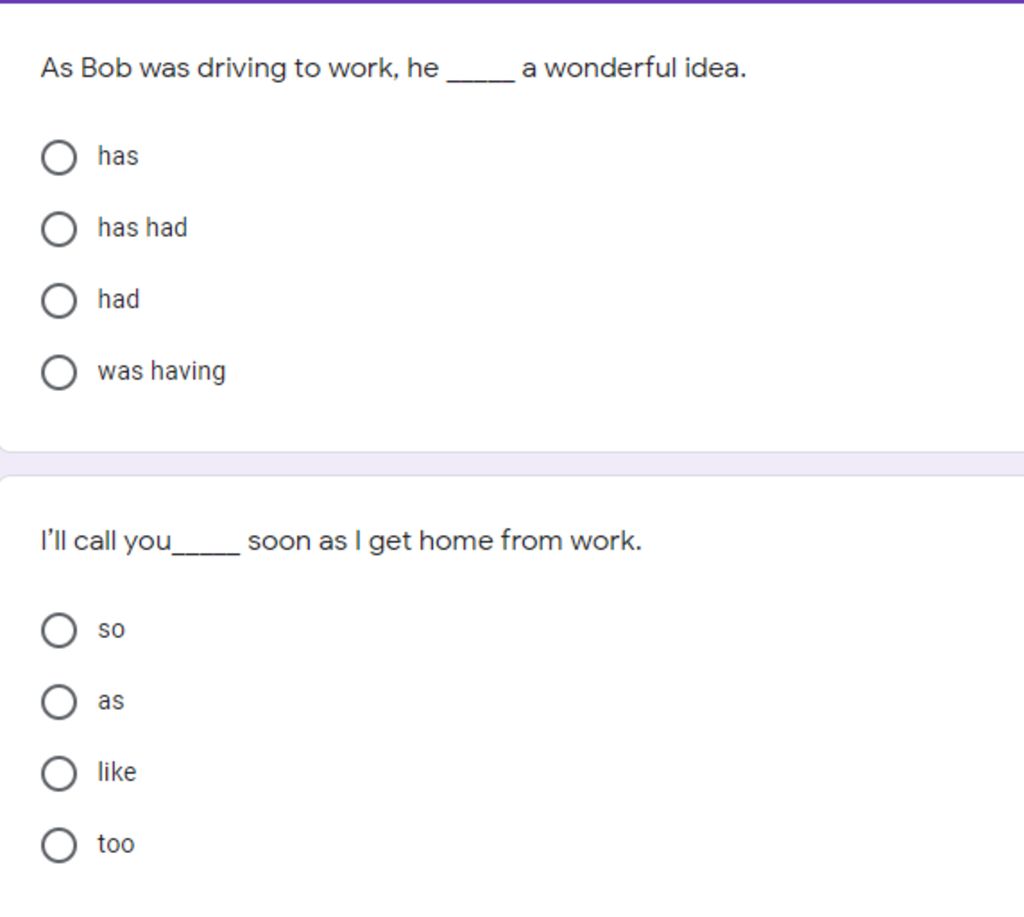Click the 'like' answer label text
This screenshot has width=1024, height=917.
(117, 773)
